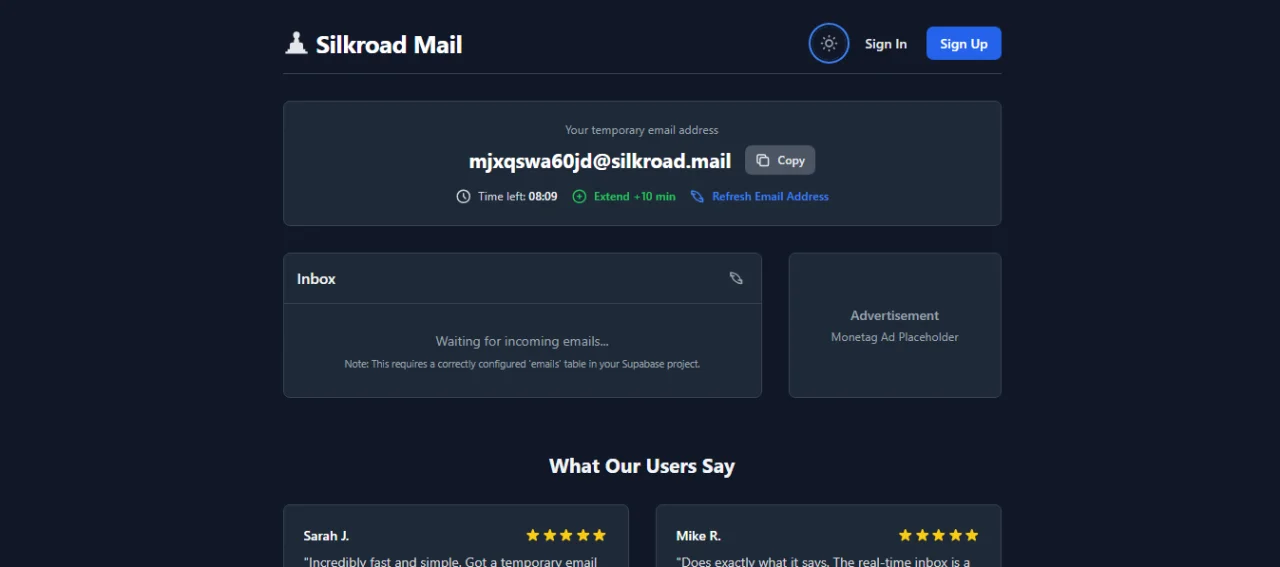The height and width of the screenshot is (567, 1280).
Task: Click the Supabase 'emails' table note text
Action: [x=522, y=364]
